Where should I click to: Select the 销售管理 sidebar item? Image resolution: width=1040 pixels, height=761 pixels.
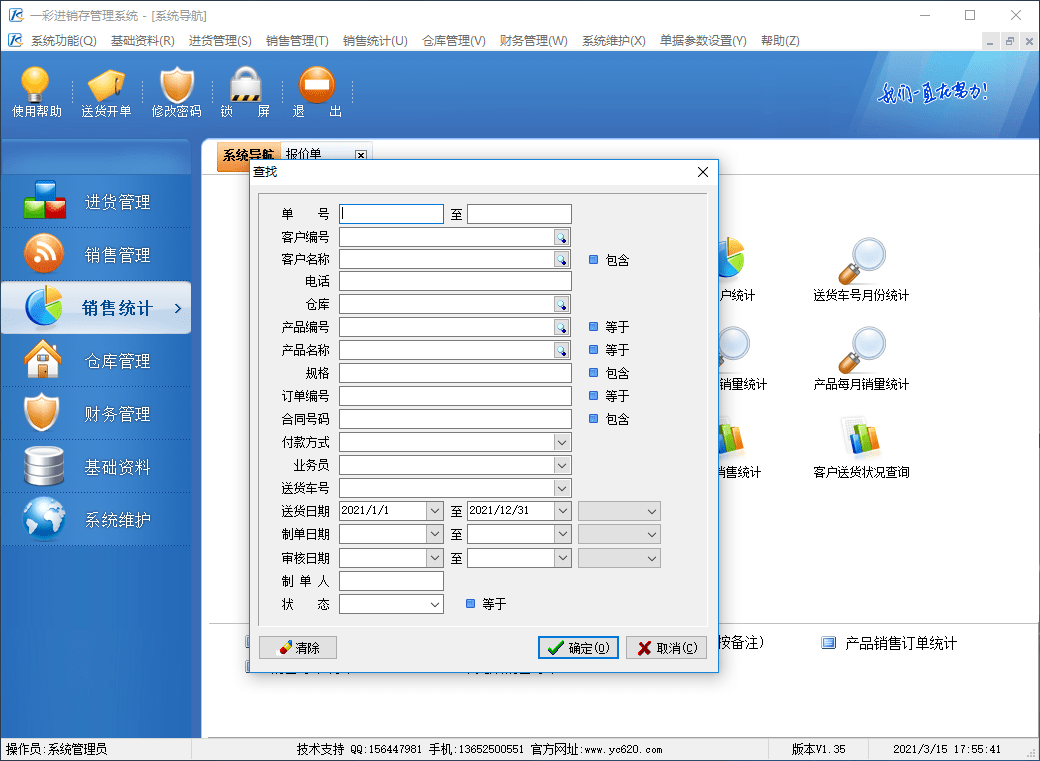[96, 255]
